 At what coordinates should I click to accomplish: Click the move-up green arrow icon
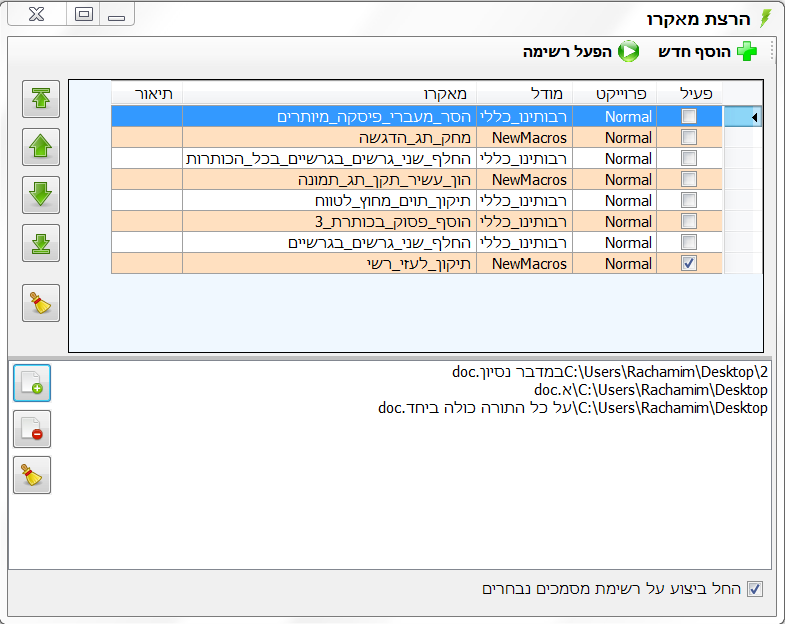pos(41,147)
